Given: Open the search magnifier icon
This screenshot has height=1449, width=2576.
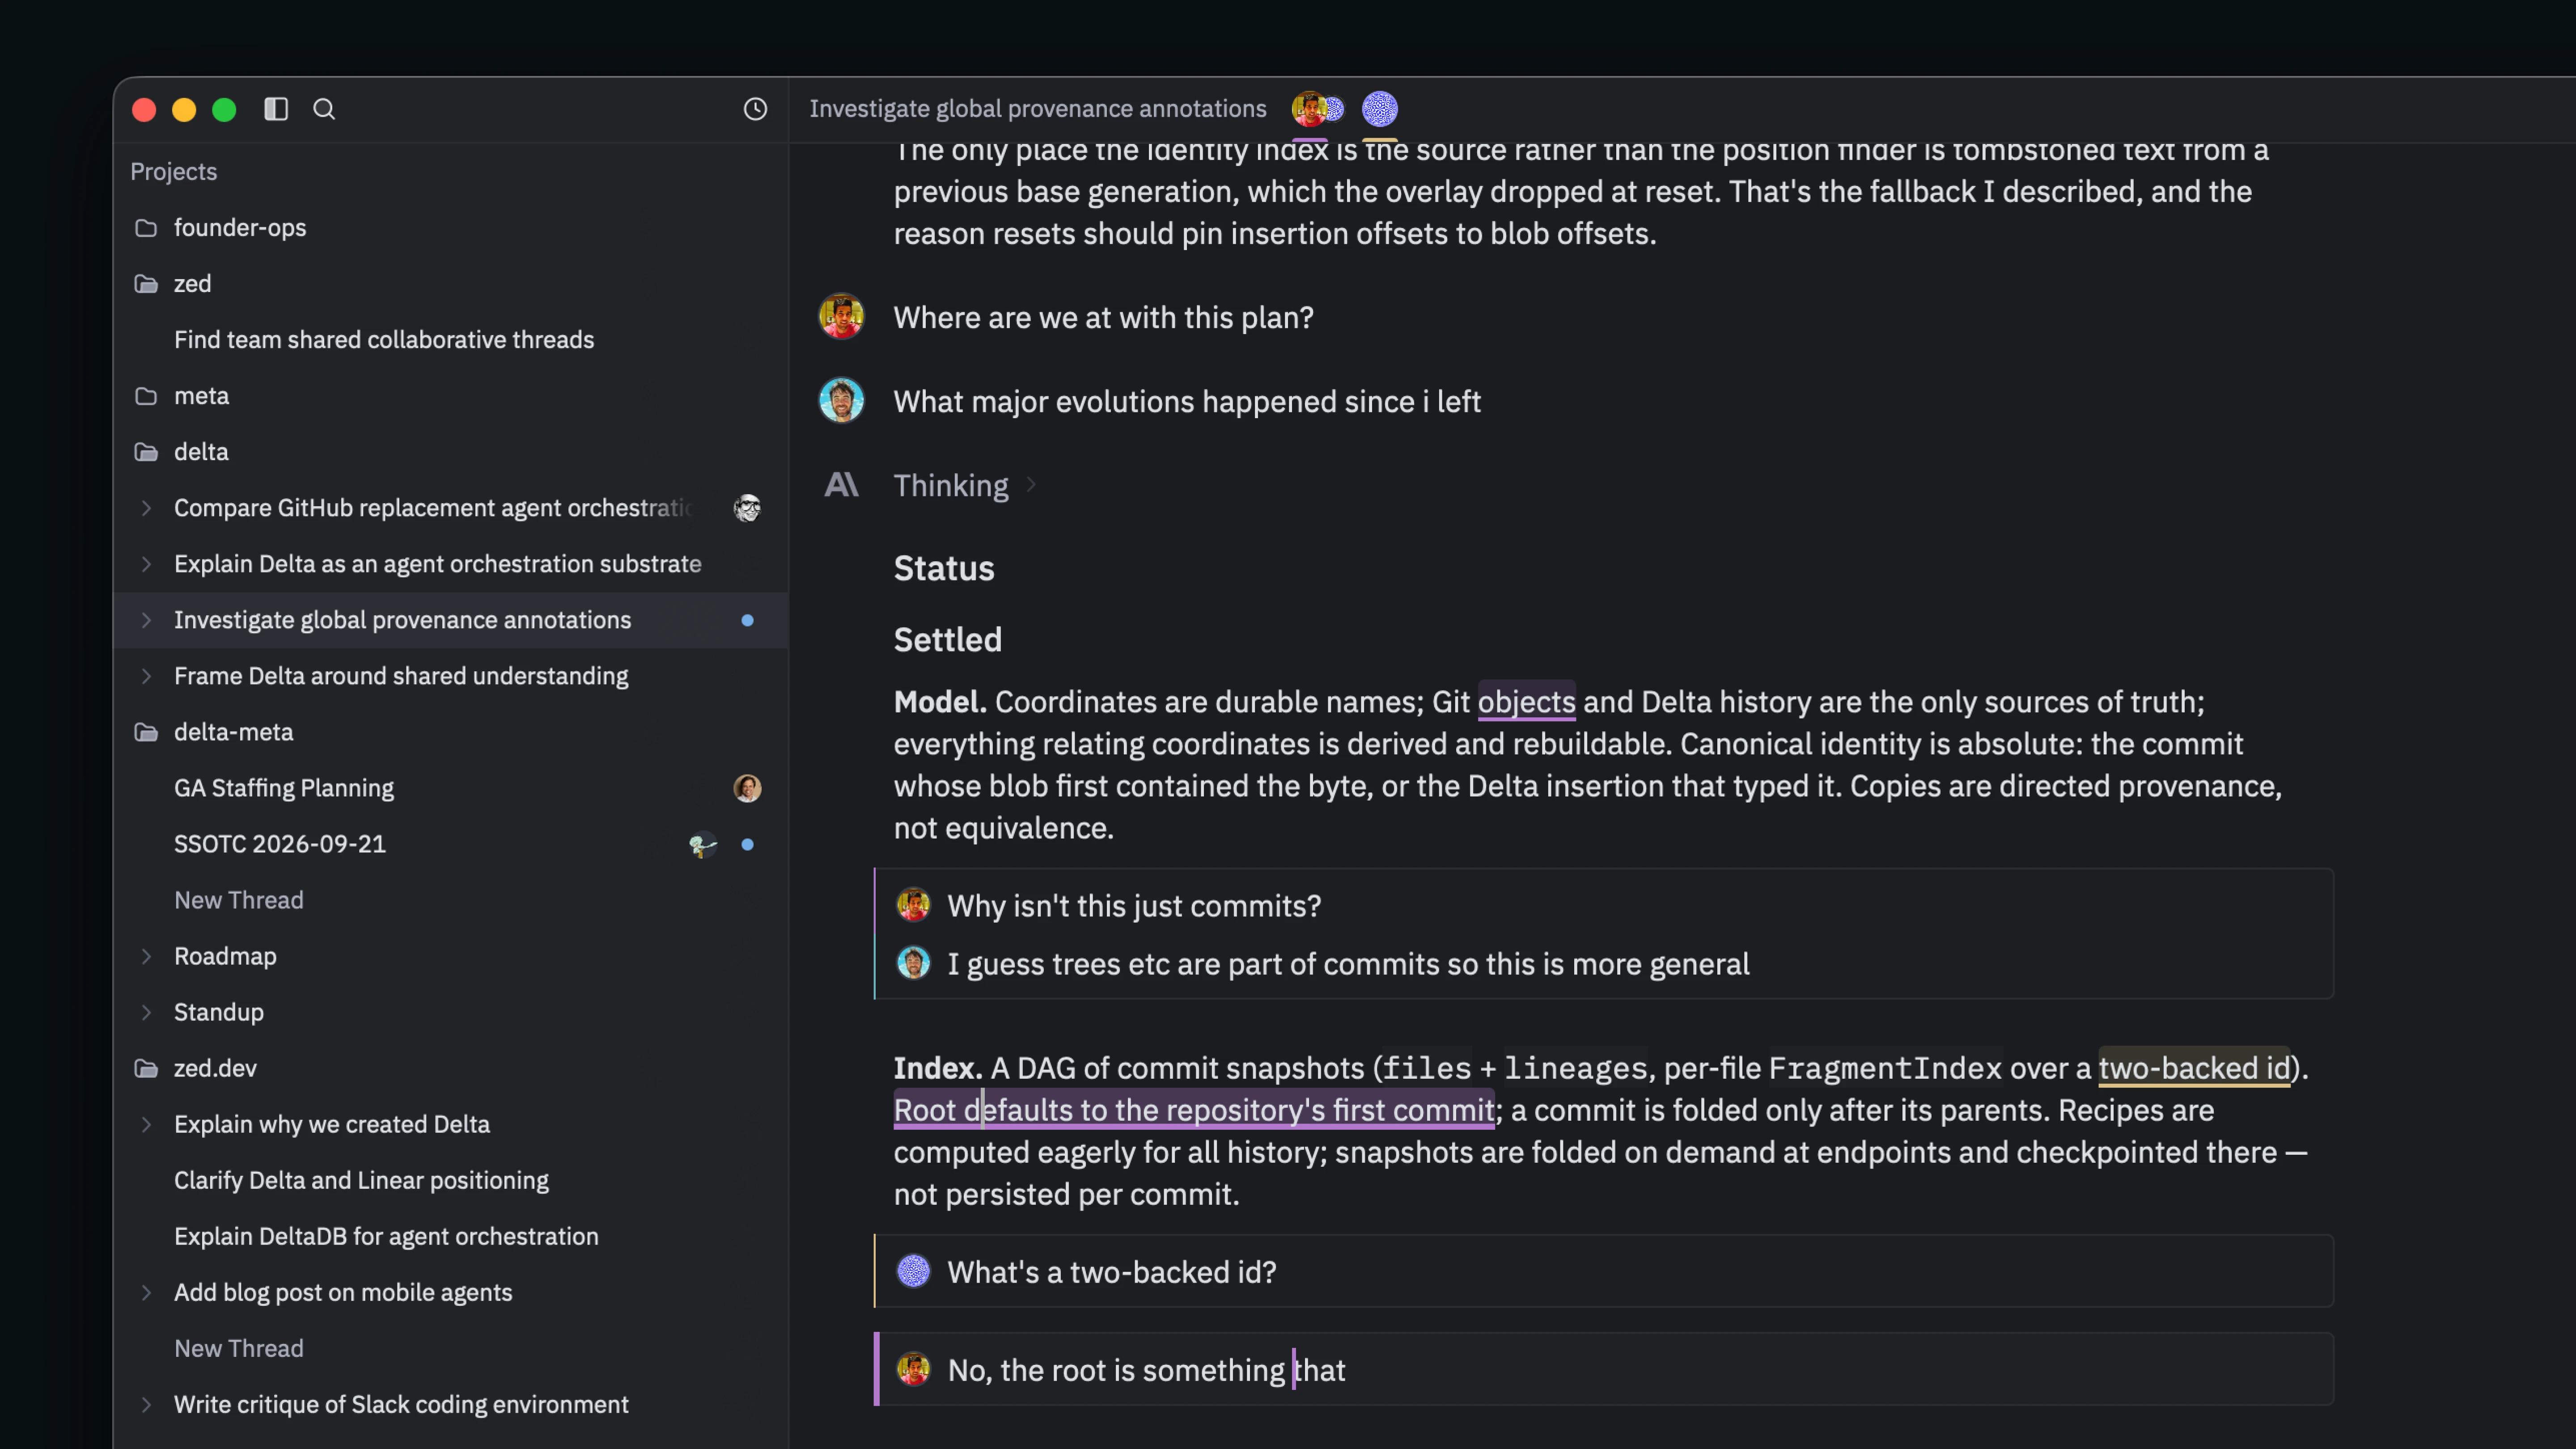Looking at the screenshot, I should point(324,109).
